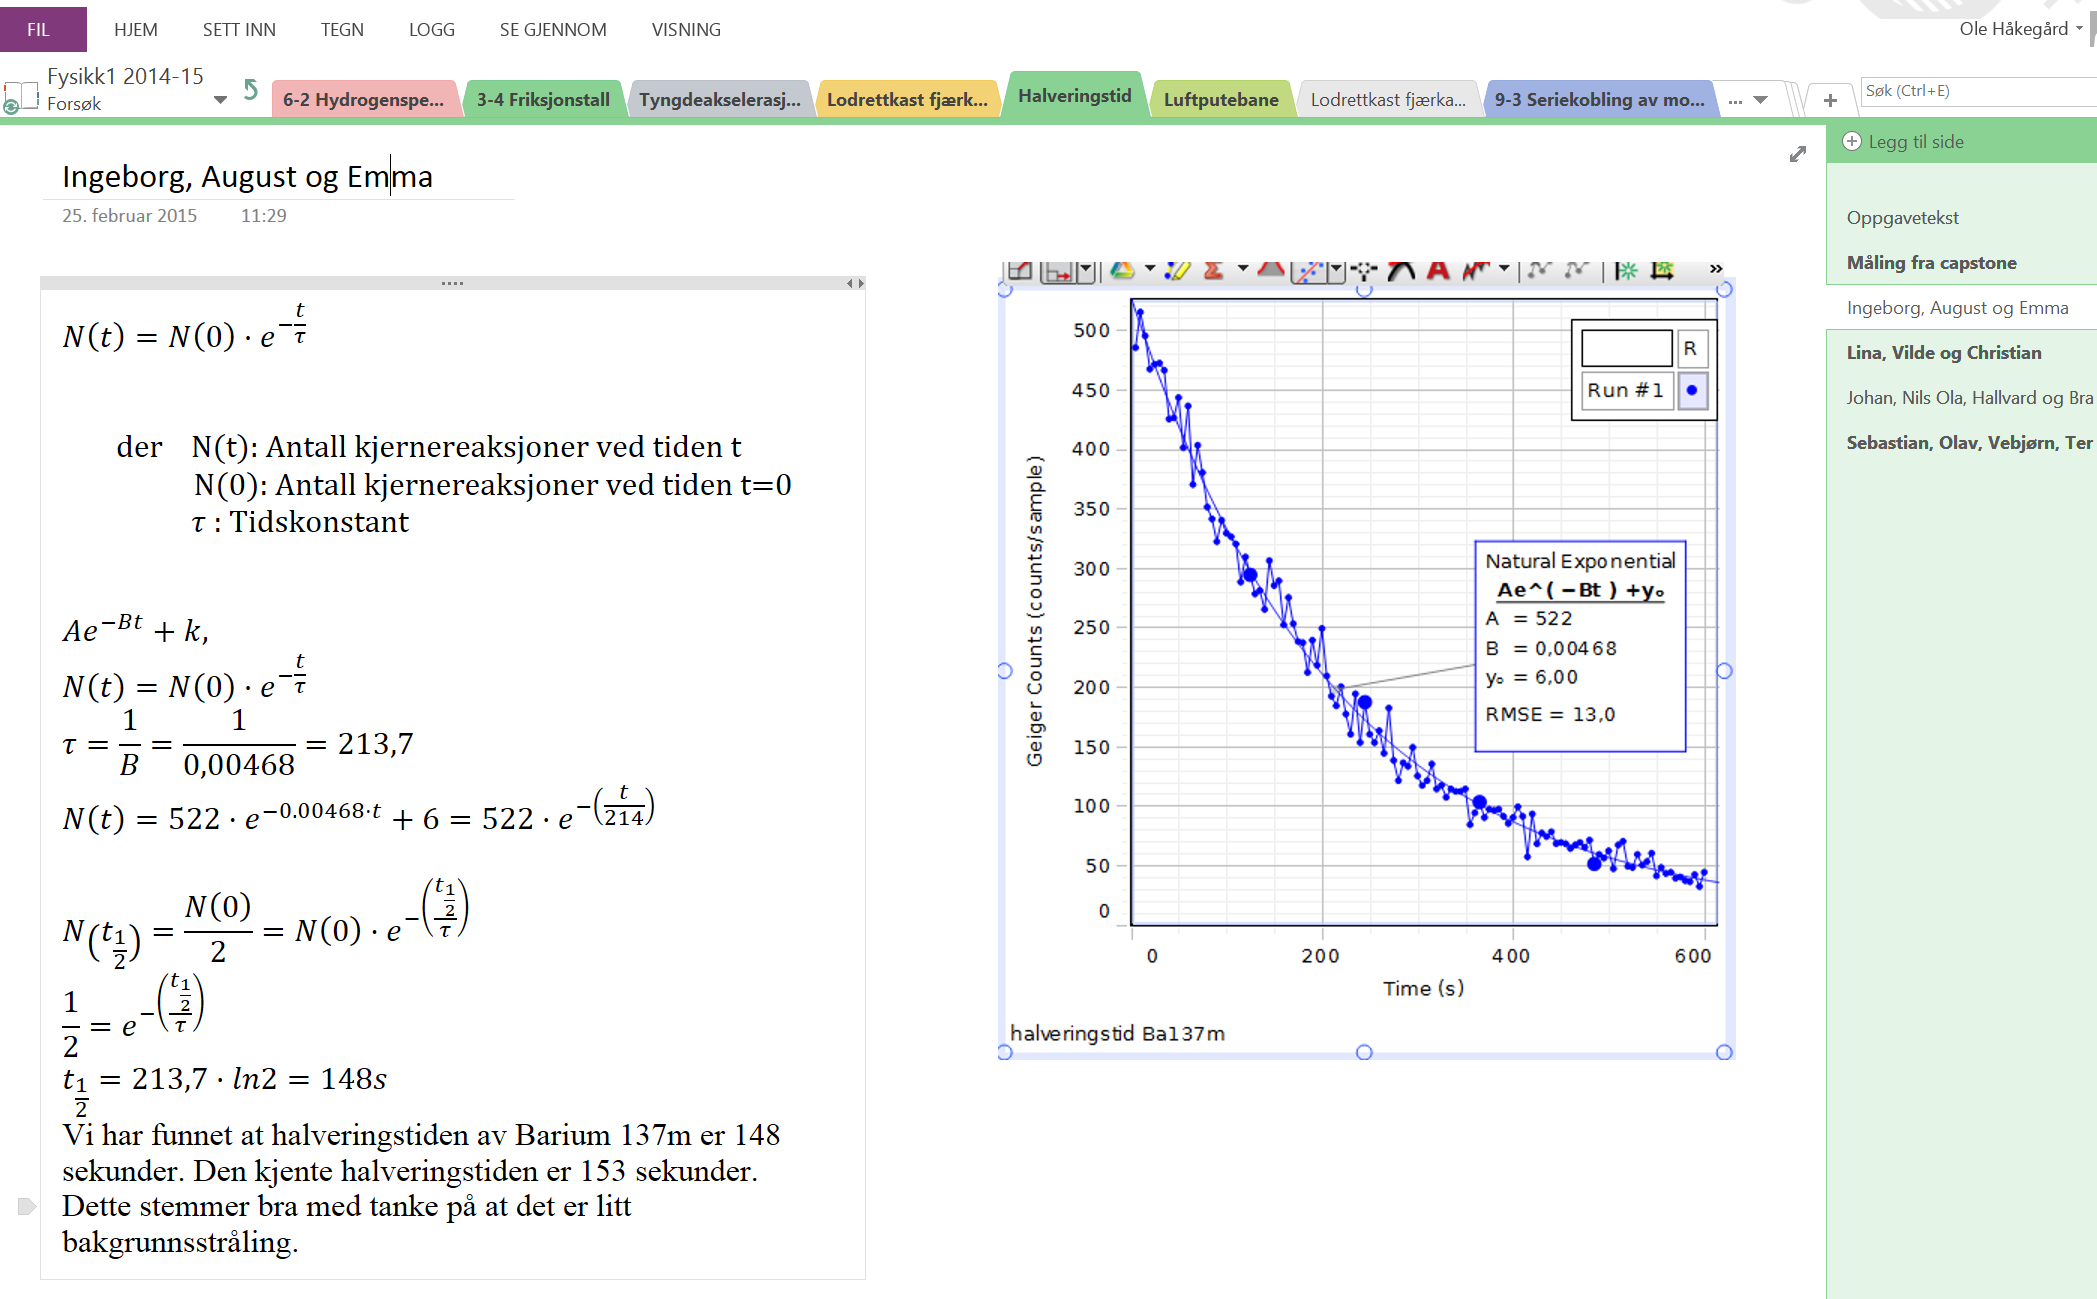The height and width of the screenshot is (1299, 2097).
Task: Click the curve fit icon
Action: (1307, 271)
